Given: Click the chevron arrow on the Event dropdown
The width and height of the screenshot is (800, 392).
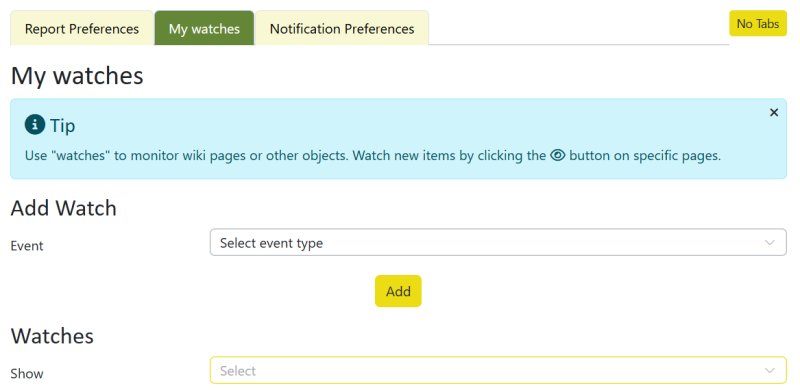Looking at the screenshot, I should (x=769, y=243).
